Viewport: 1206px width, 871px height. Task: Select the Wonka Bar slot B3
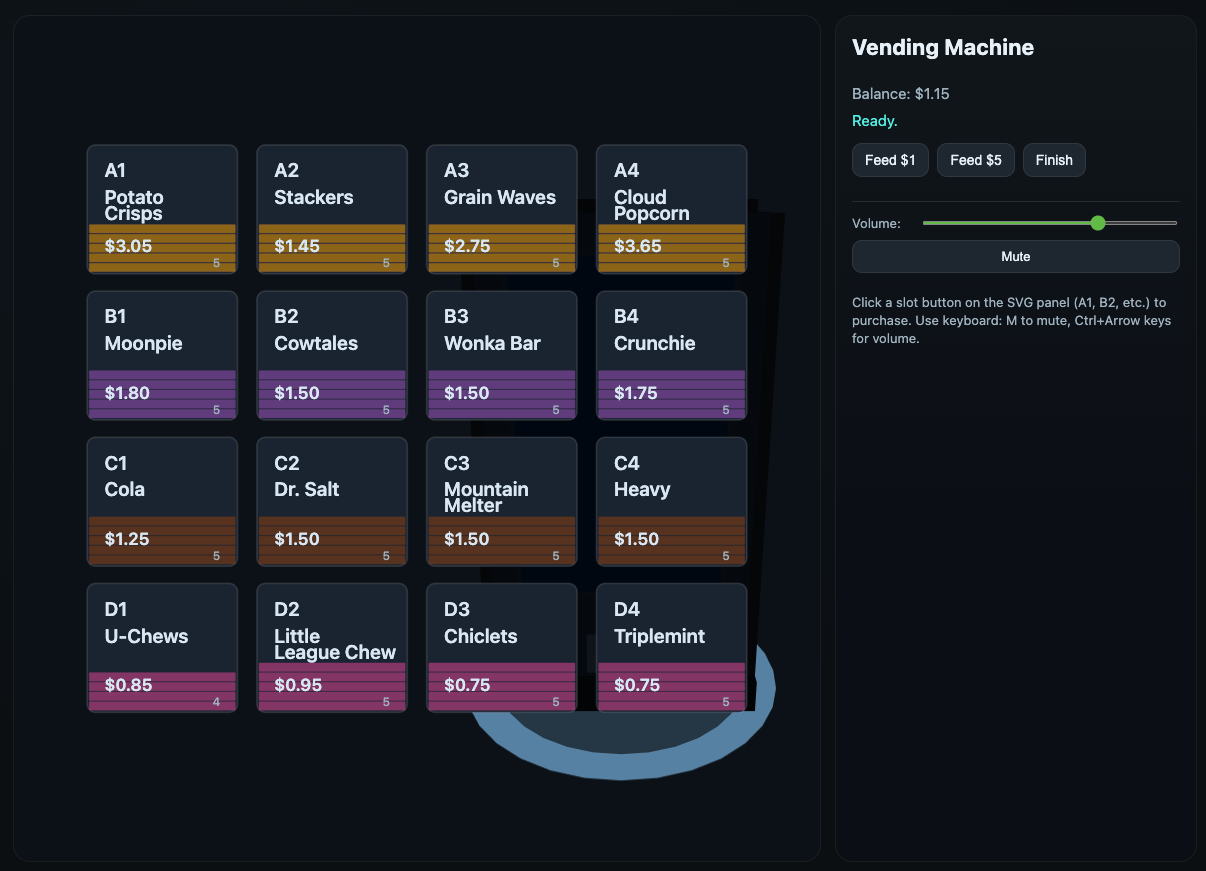coord(501,355)
